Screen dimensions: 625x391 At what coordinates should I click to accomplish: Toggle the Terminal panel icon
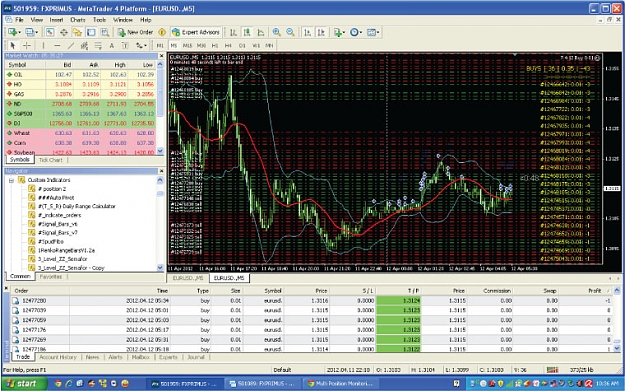[91, 32]
